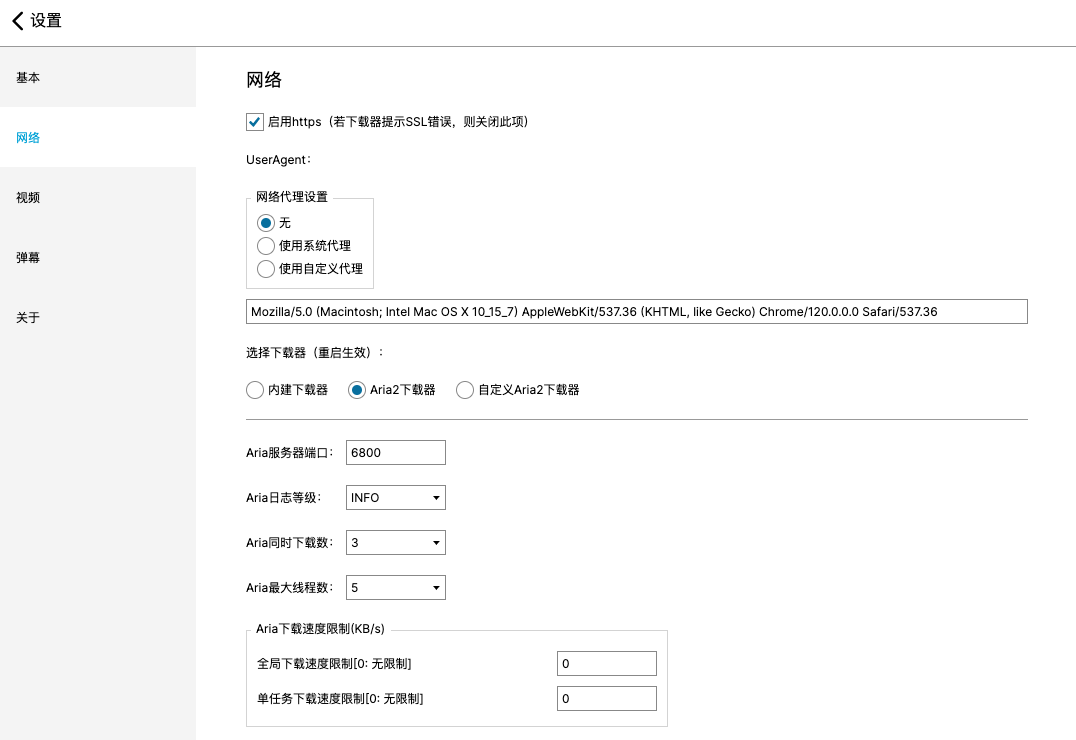Focus the 单任务下载速度限制 input field
Image resolution: width=1076 pixels, height=740 pixels.
coord(606,699)
